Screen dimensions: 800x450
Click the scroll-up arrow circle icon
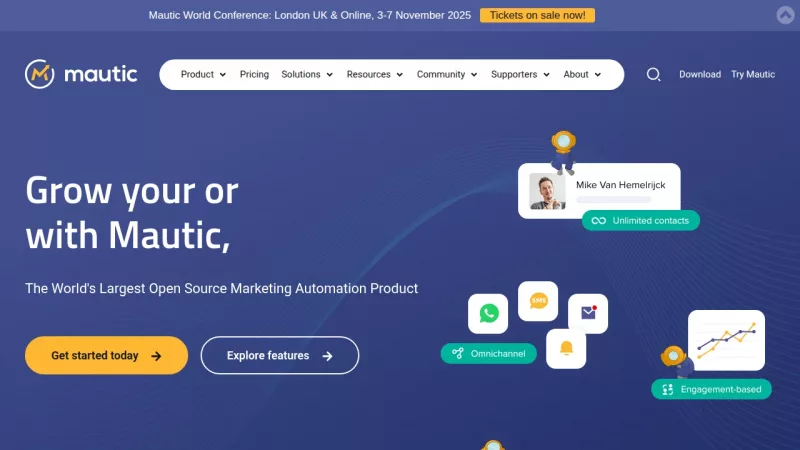coord(785,15)
